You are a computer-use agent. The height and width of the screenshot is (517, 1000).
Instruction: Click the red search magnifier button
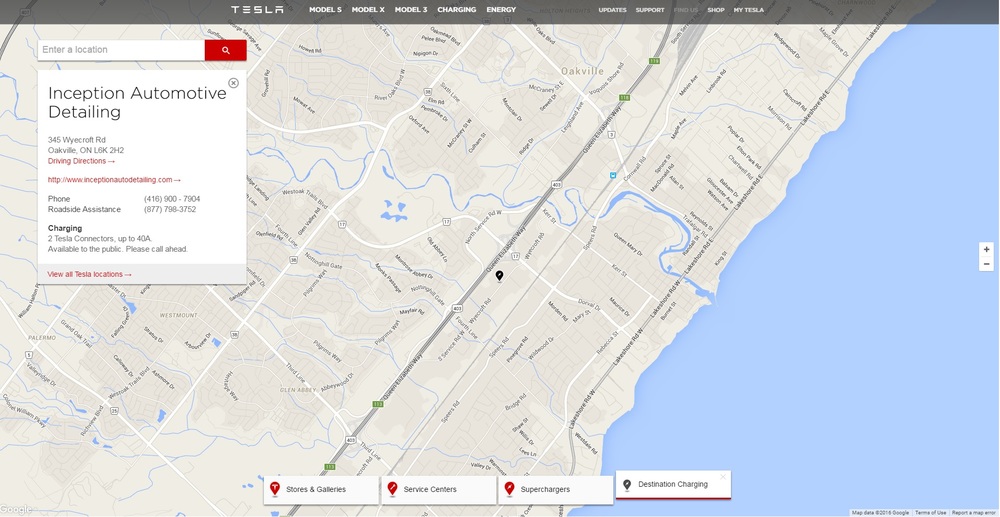coord(225,50)
